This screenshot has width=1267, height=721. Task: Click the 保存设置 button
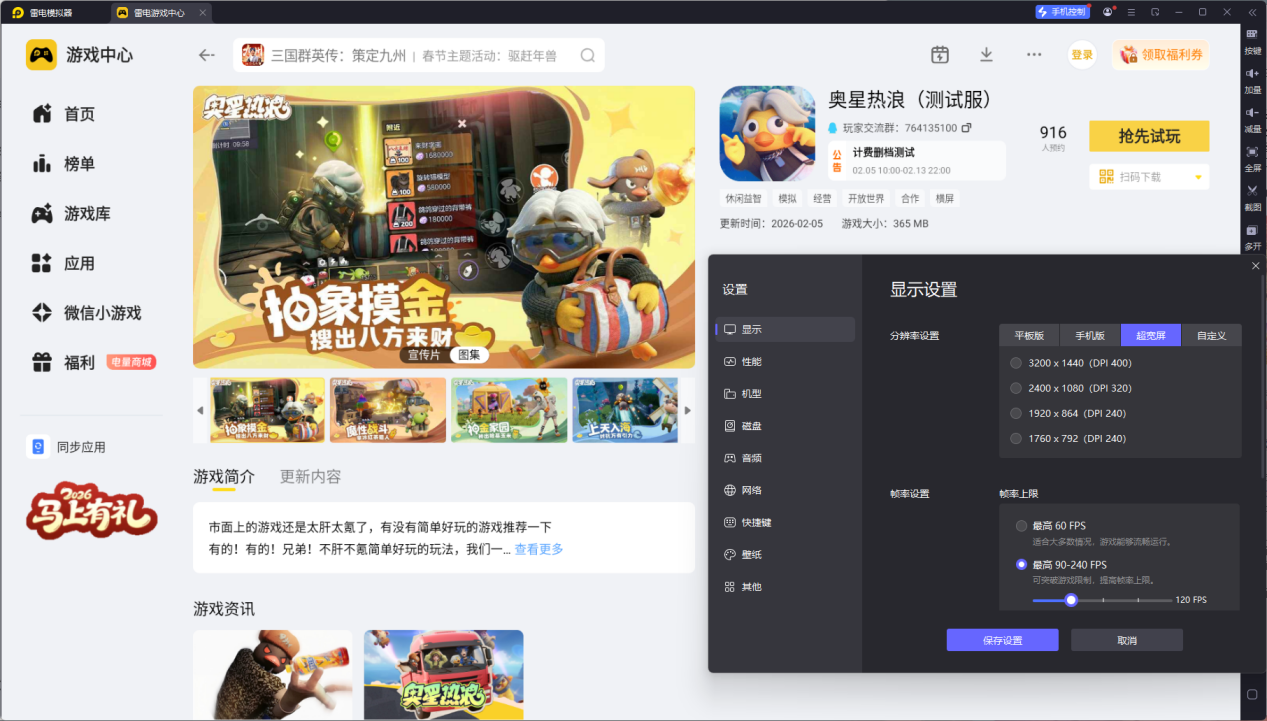click(1001, 640)
